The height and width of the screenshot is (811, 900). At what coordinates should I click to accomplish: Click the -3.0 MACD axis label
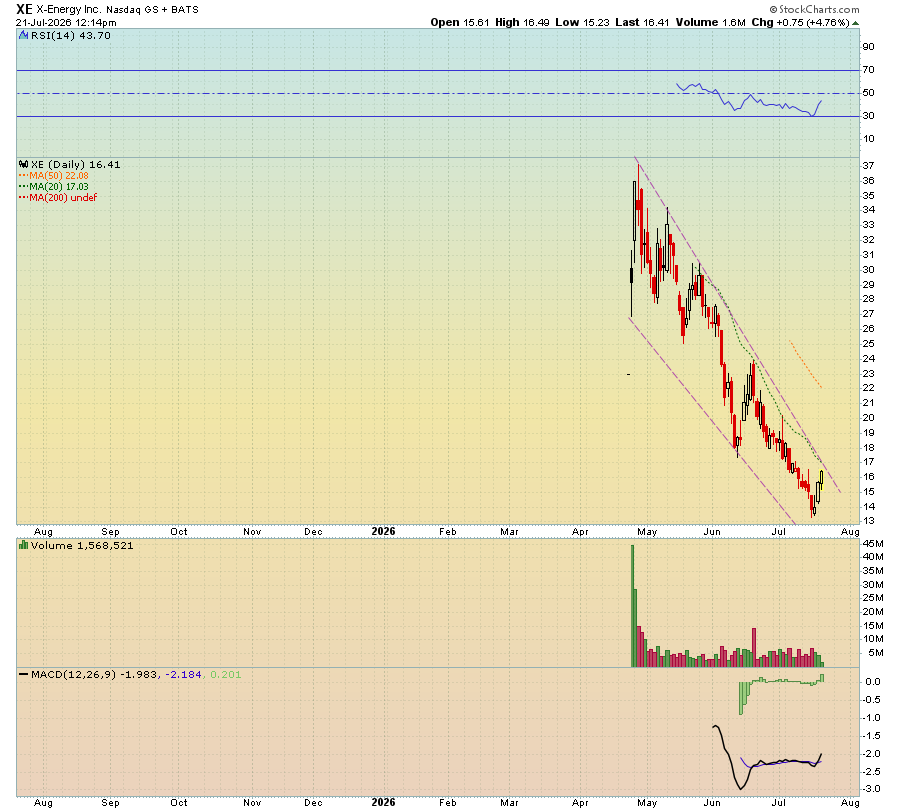coord(872,789)
